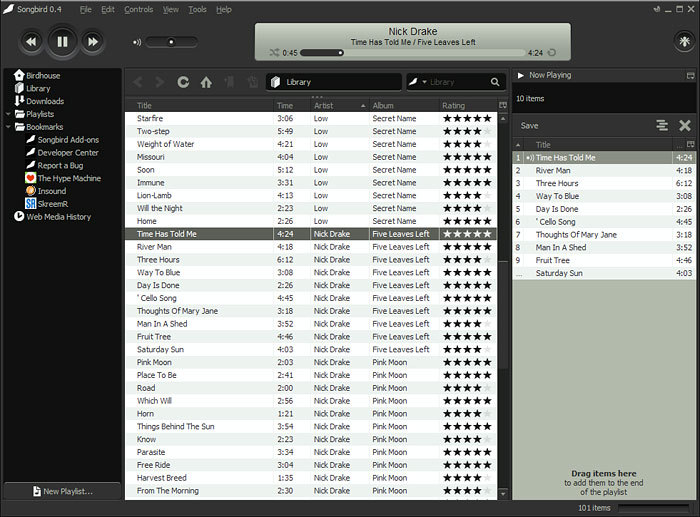Screen dimensions: 700x517
Task: Open the Edit menu
Action: click(x=108, y=9)
